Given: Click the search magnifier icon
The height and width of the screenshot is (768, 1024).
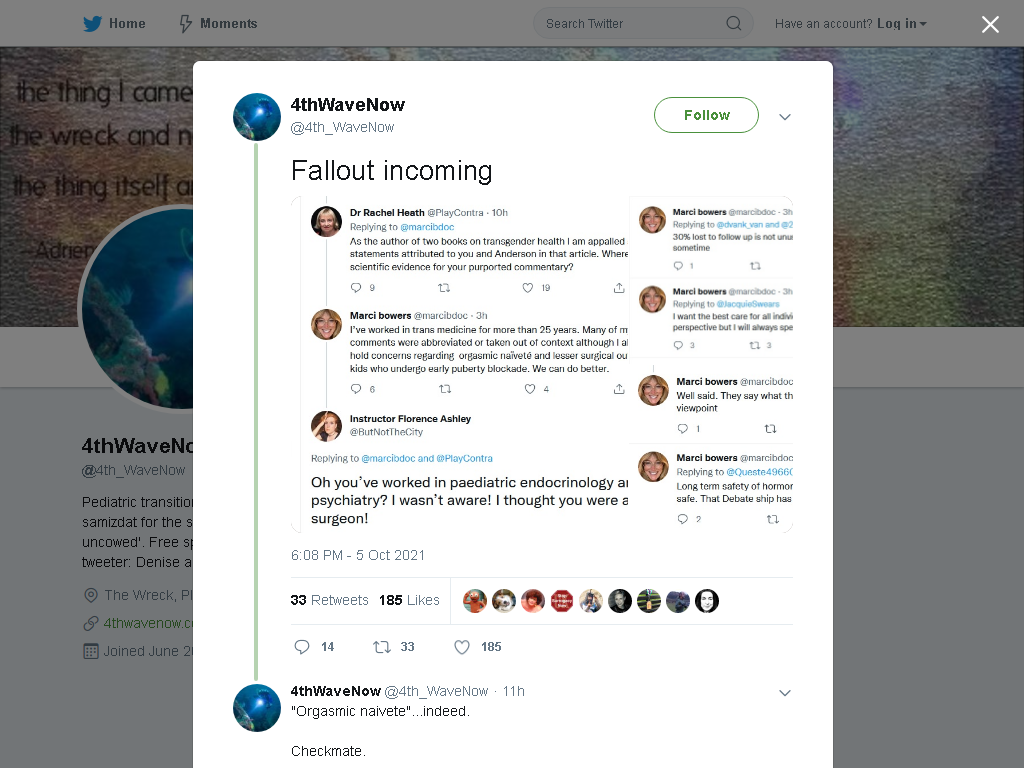Looking at the screenshot, I should pos(733,24).
